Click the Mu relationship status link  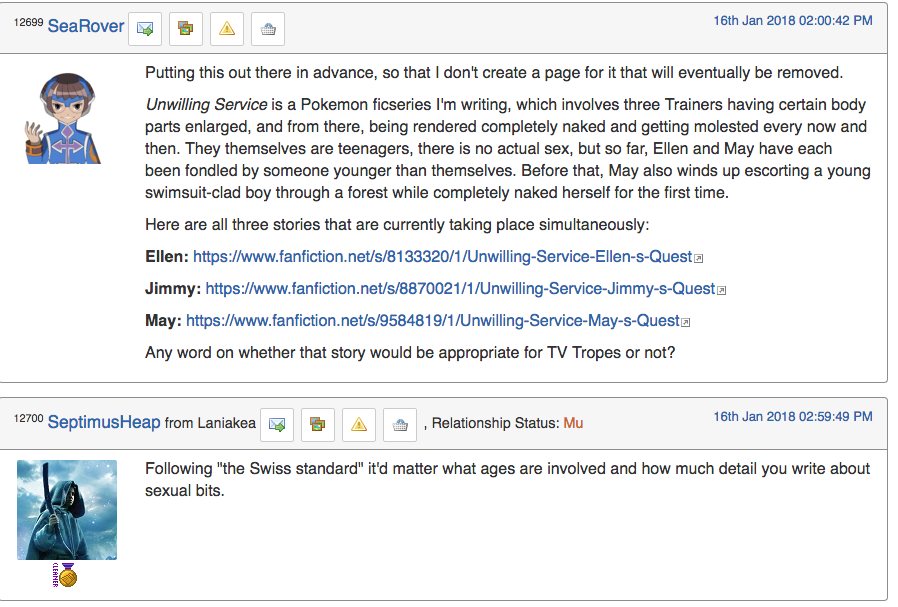tap(573, 423)
